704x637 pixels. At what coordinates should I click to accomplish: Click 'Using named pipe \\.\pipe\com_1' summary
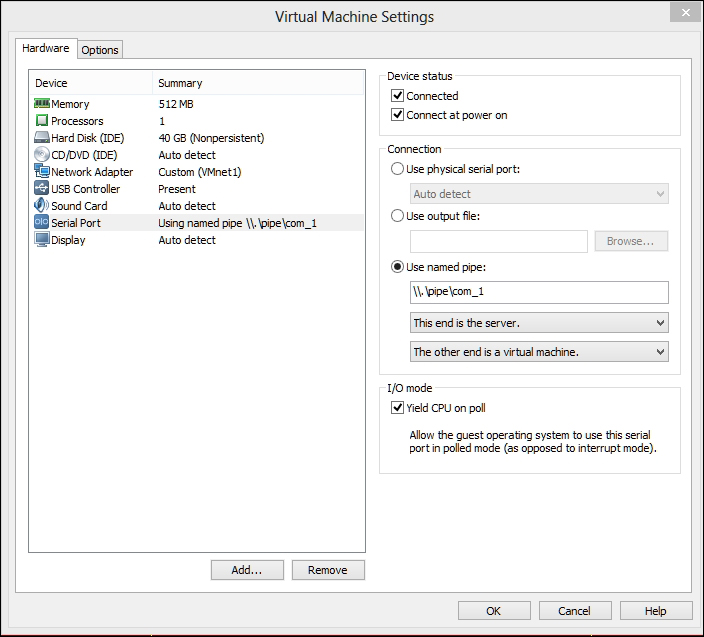click(238, 223)
